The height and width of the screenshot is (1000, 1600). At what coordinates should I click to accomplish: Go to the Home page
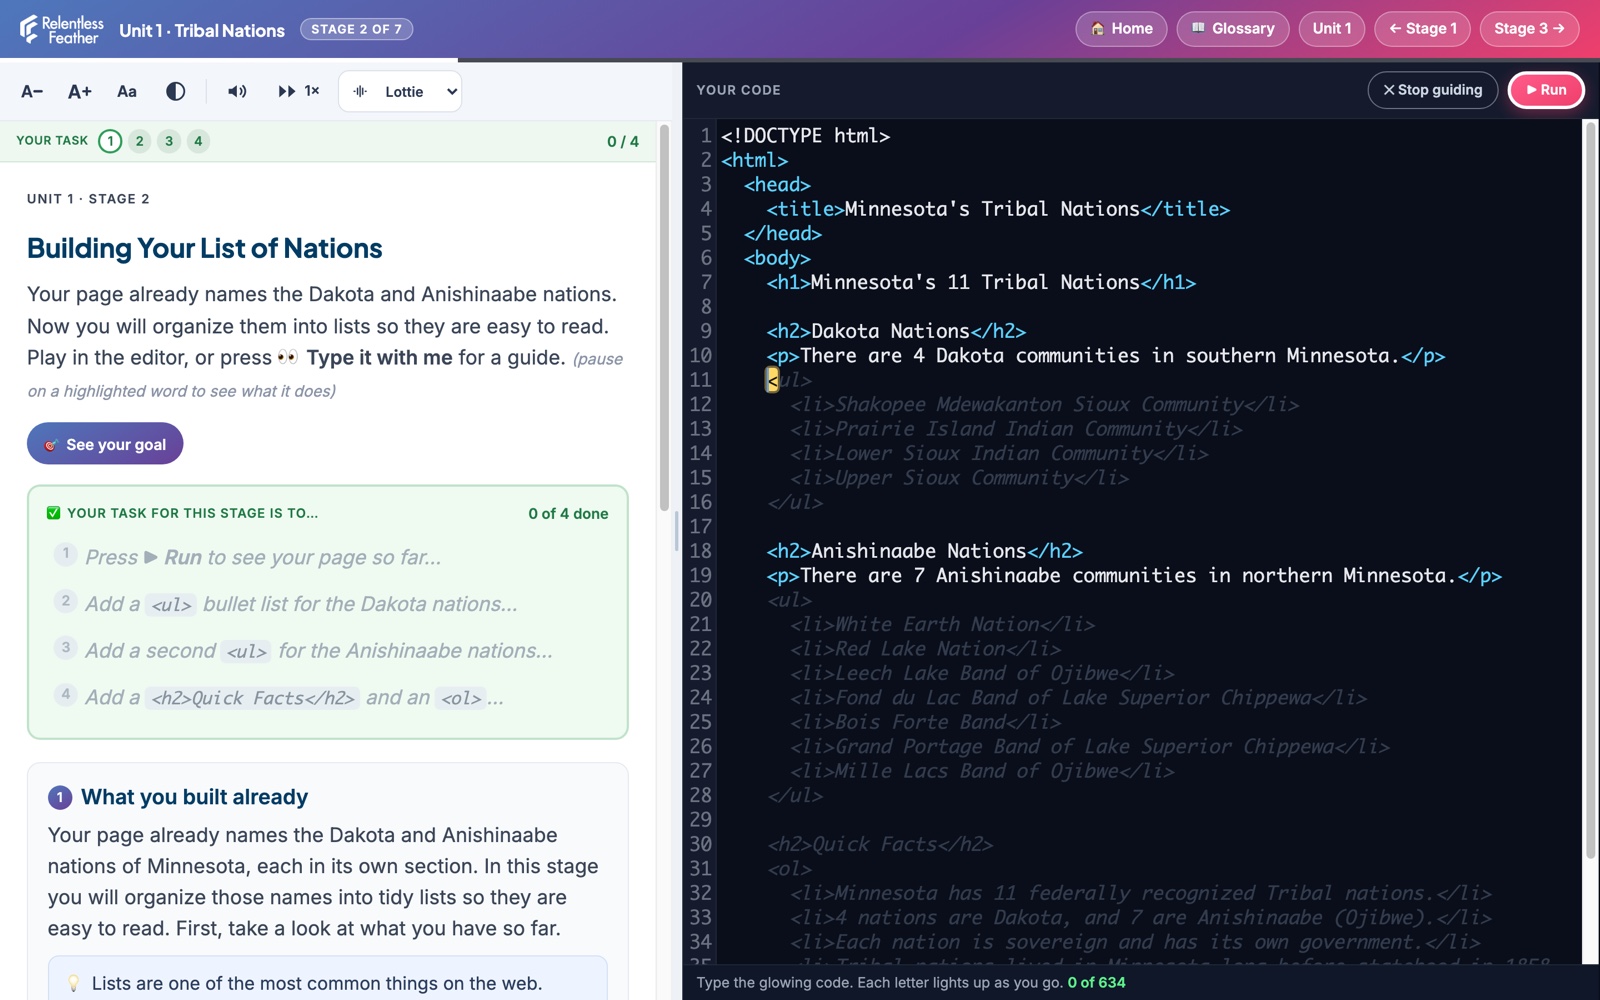[1121, 29]
